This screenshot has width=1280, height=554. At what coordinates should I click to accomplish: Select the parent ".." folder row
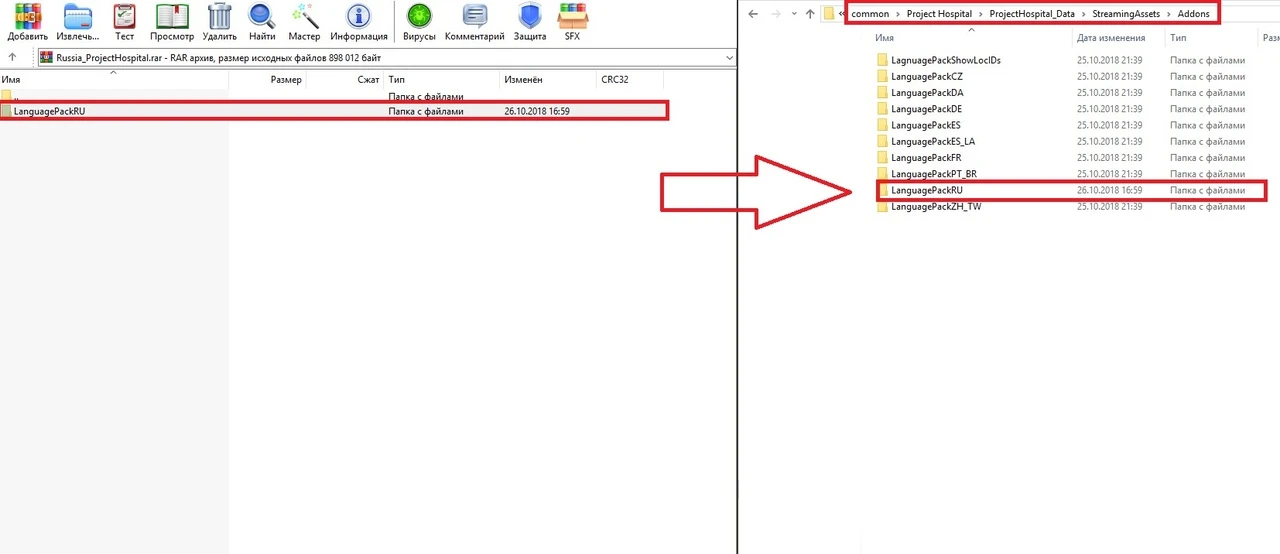(x=334, y=97)
